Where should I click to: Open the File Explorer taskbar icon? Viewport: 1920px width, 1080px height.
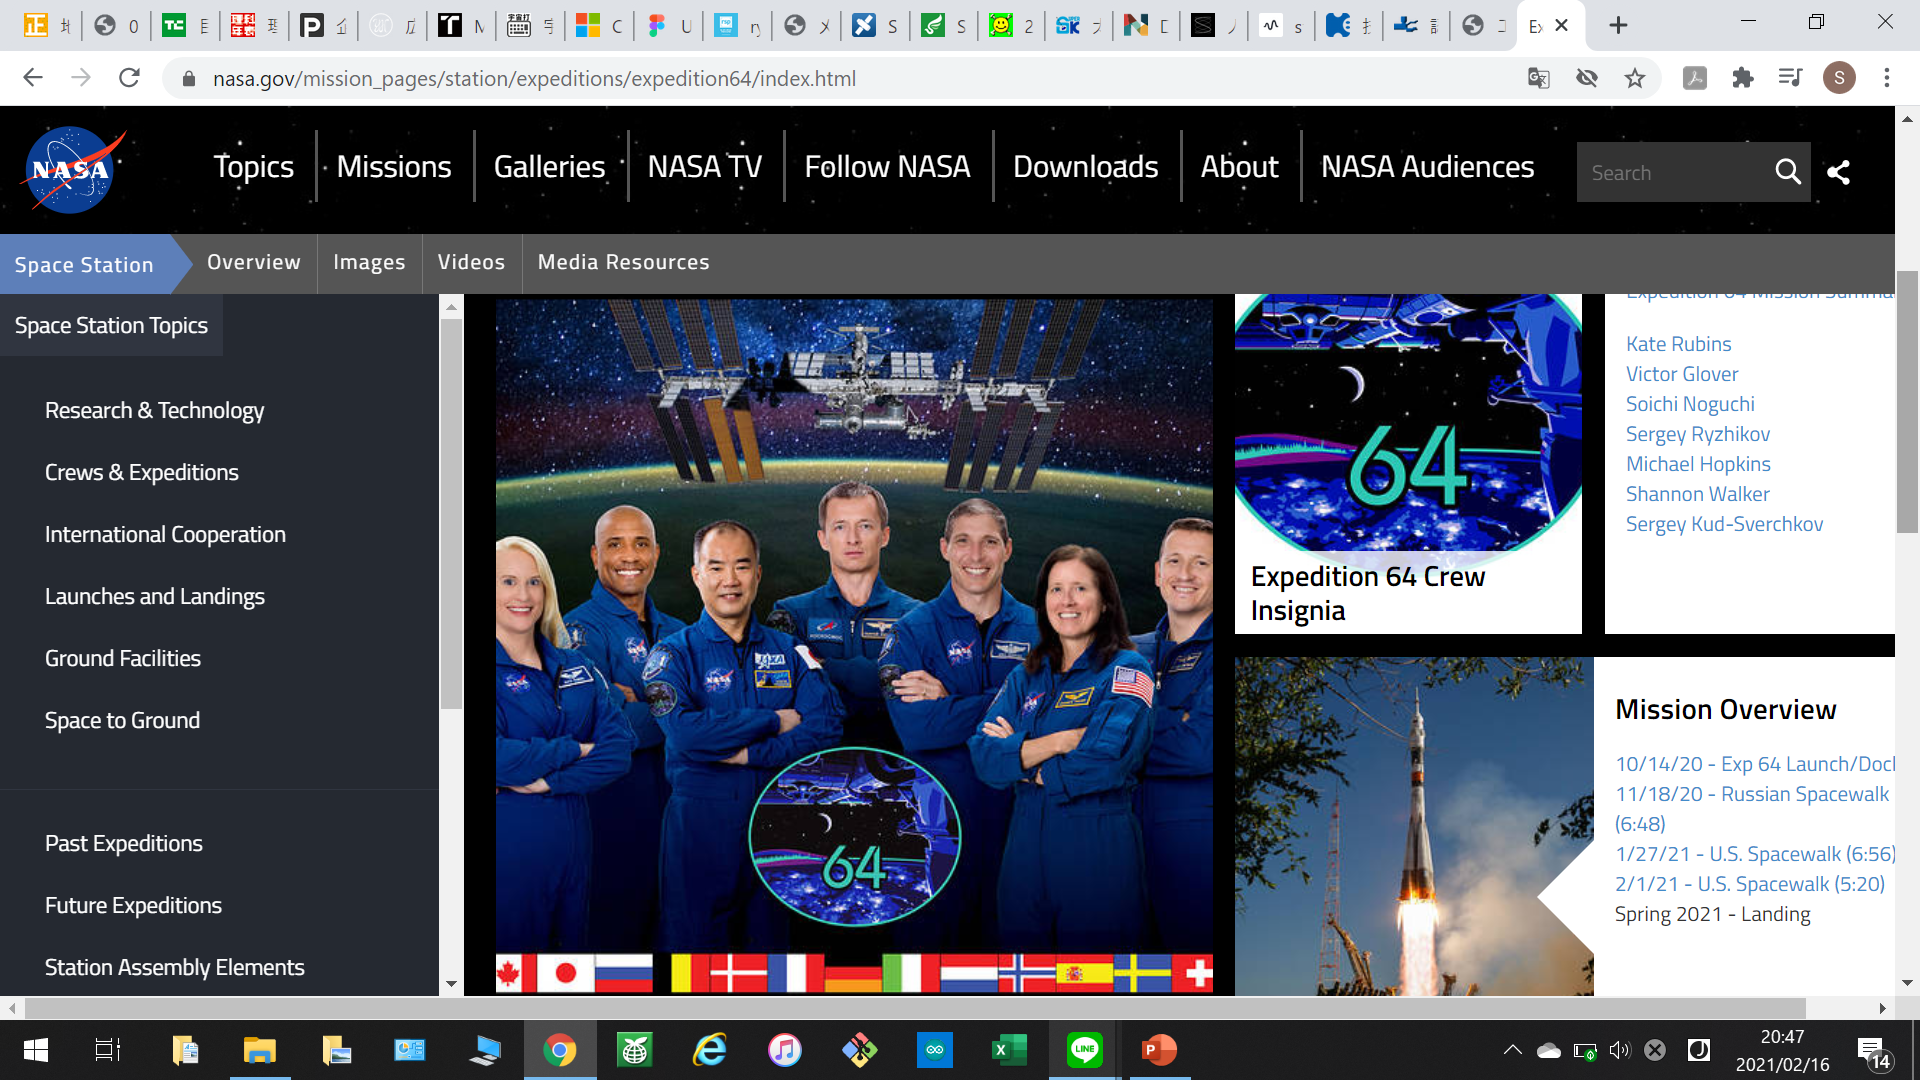pyautogui.click(x=260, y=1050)
